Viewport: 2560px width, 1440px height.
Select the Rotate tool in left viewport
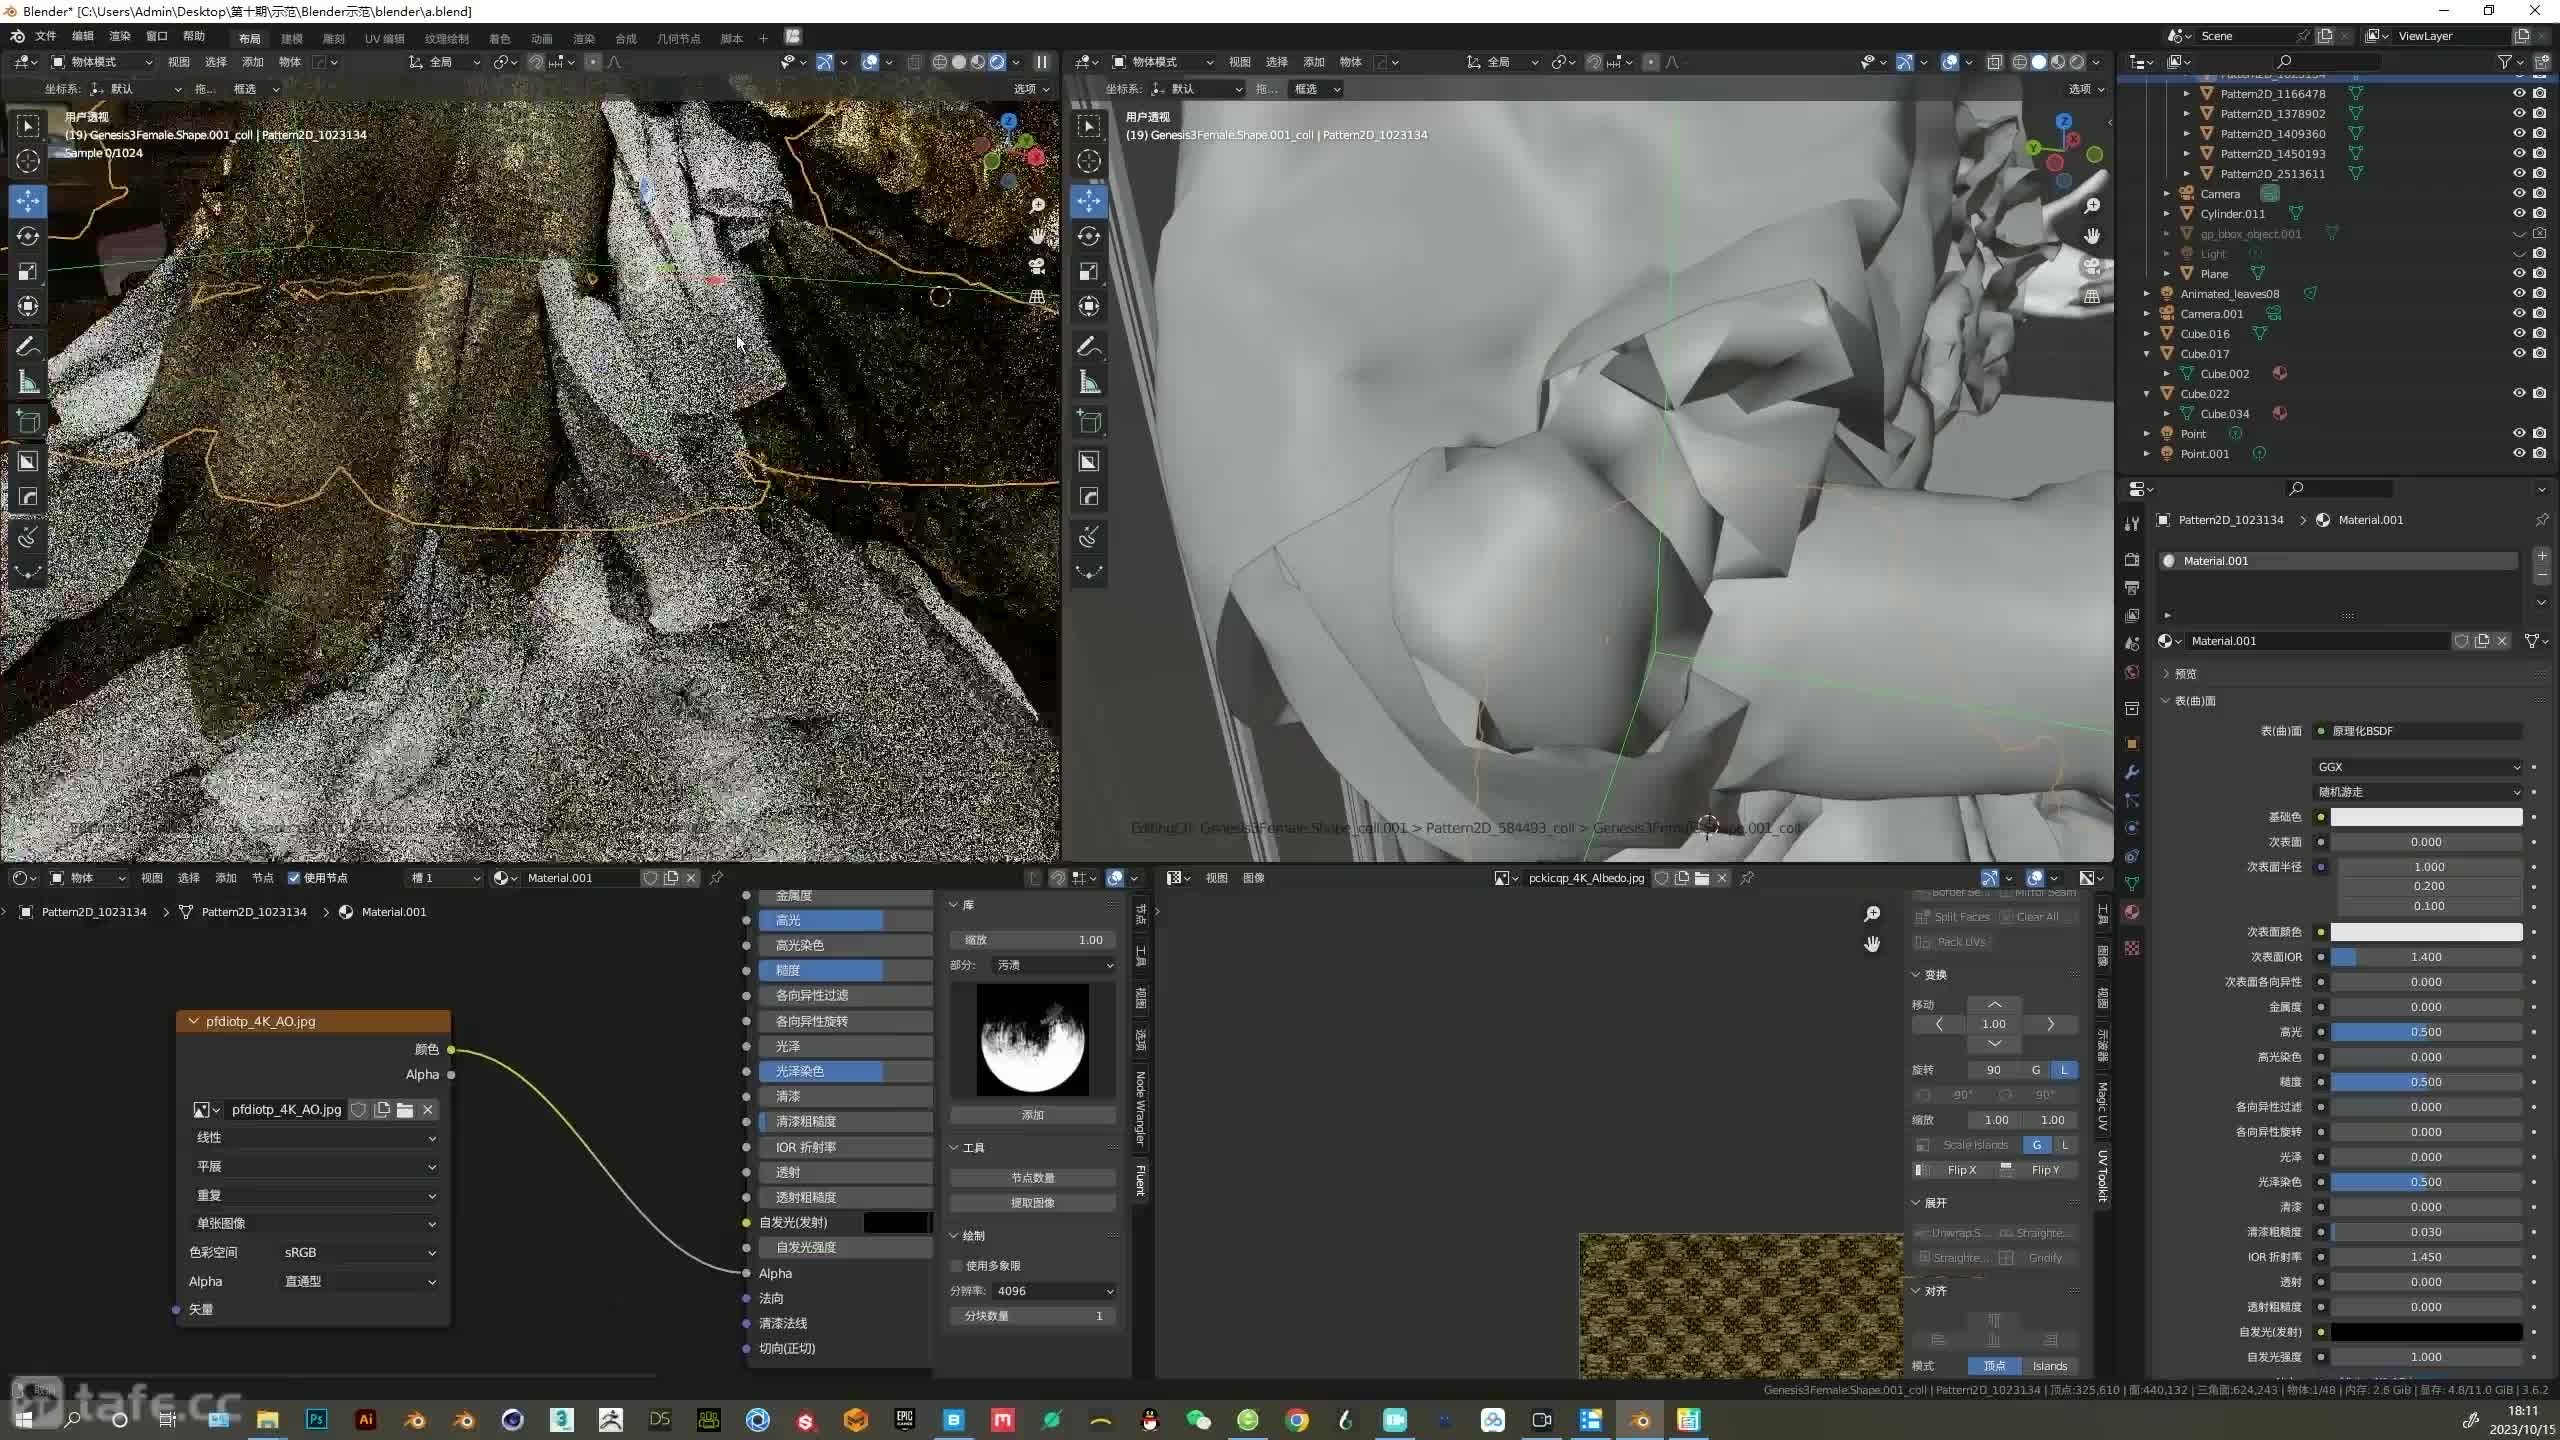(28, 236)
